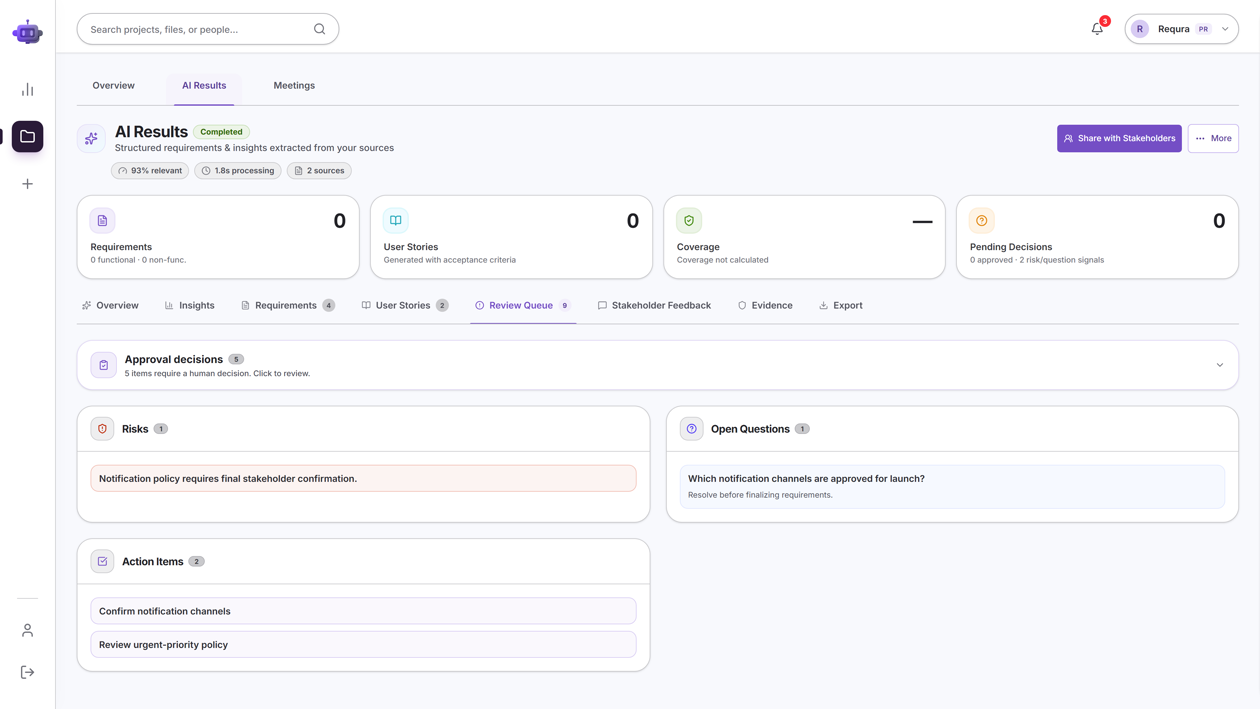Click the search magnifier icon
1260x709 pixels.
pyautogui.click(x=319, y=29)
